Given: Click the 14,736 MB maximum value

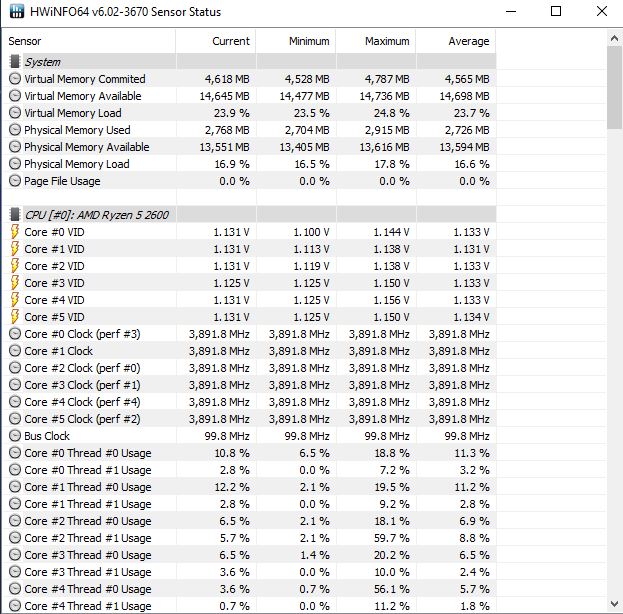Looking at the screenshot, I should coord(384,96).
